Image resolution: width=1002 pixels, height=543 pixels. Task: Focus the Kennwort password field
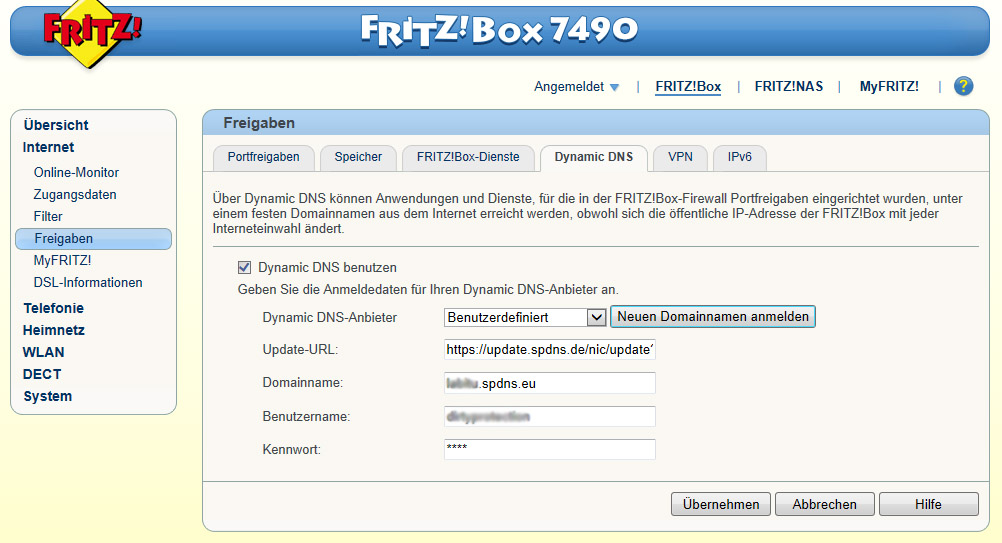550,449
